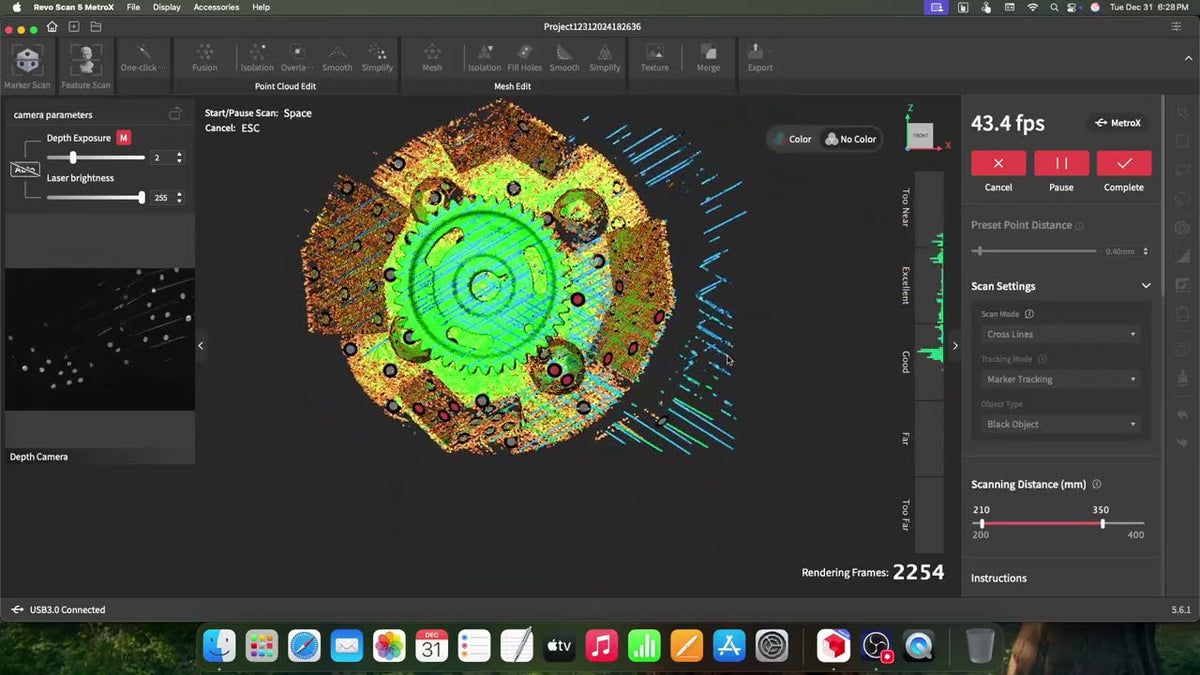Click the One-click edit wand icon
This screenshot has height=675, width=1200.
tap(144, 52)
